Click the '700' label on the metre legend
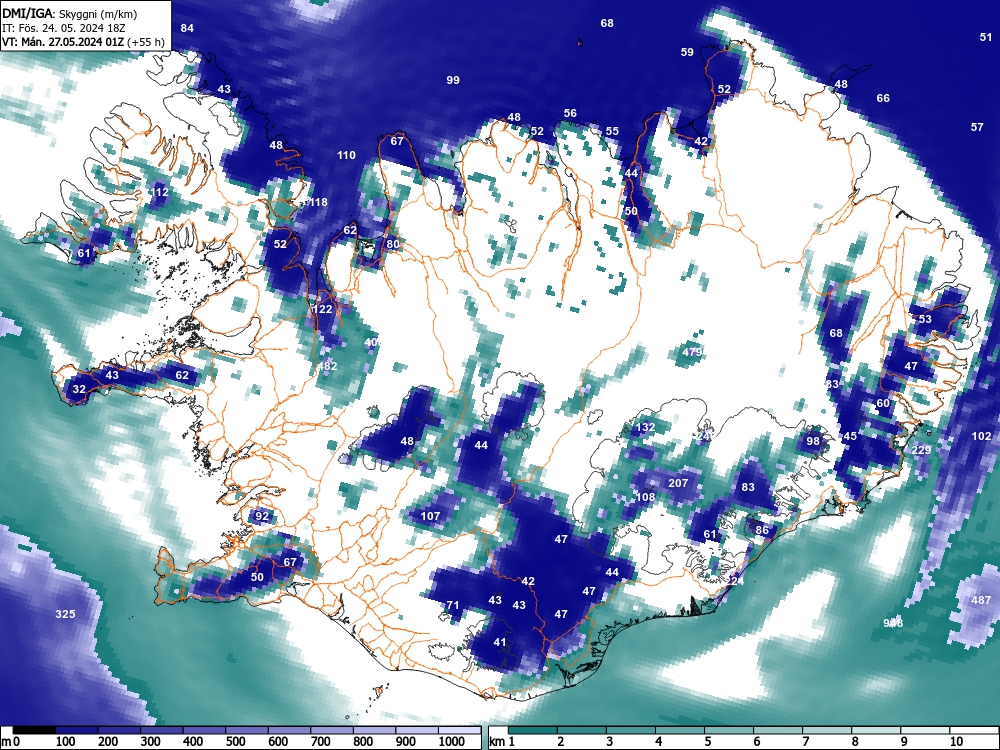Image resolution: width=1000 pixels, height=750 pixels. coord(321,741)
